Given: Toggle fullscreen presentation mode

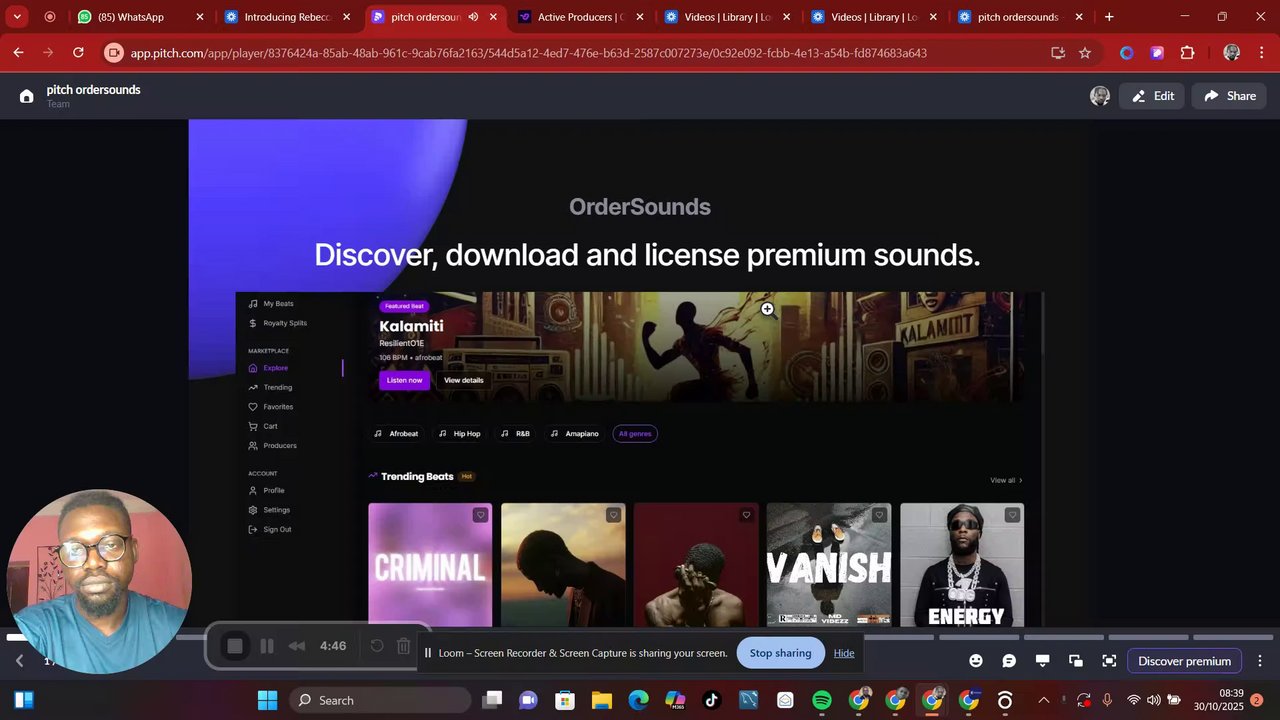Looking at the screenshot, I should point(1109,661).
